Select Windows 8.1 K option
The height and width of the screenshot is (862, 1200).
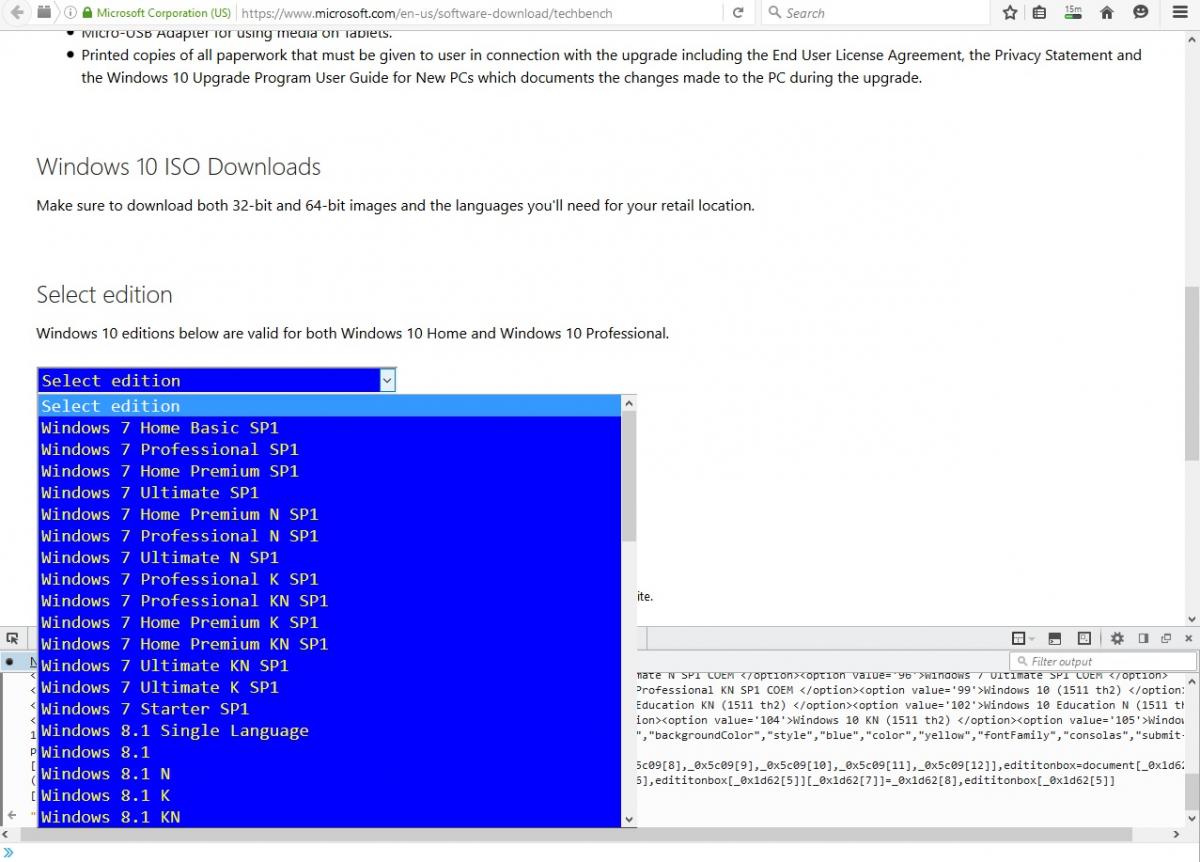click(329, 796)
